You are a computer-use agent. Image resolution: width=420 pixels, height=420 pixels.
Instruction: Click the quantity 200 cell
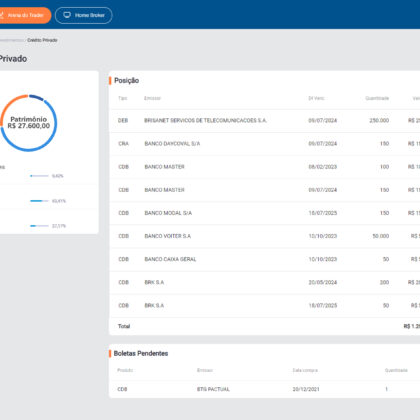[x=384, y=282]
